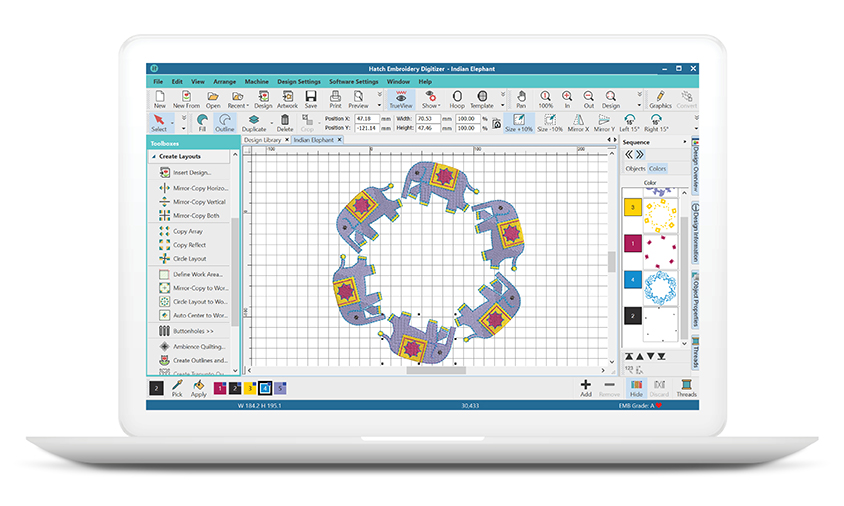Select magenta color 1 in Sequence list

pyautogui.click(x=633, y=243)
